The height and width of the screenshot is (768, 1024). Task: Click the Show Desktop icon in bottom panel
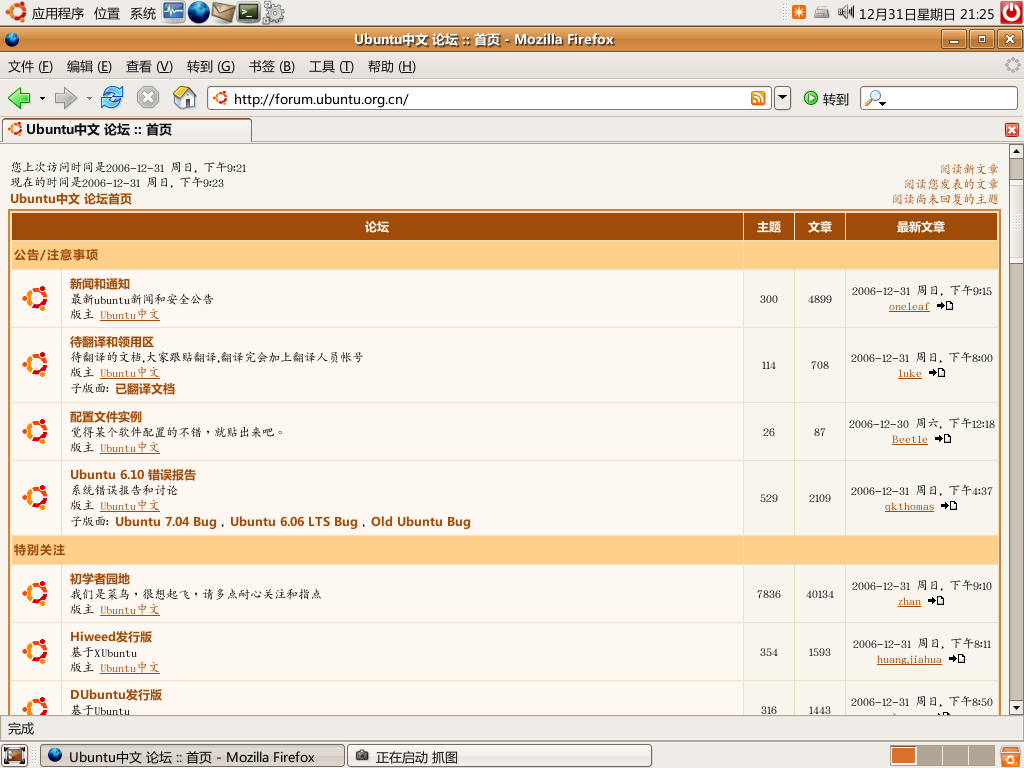14,756
